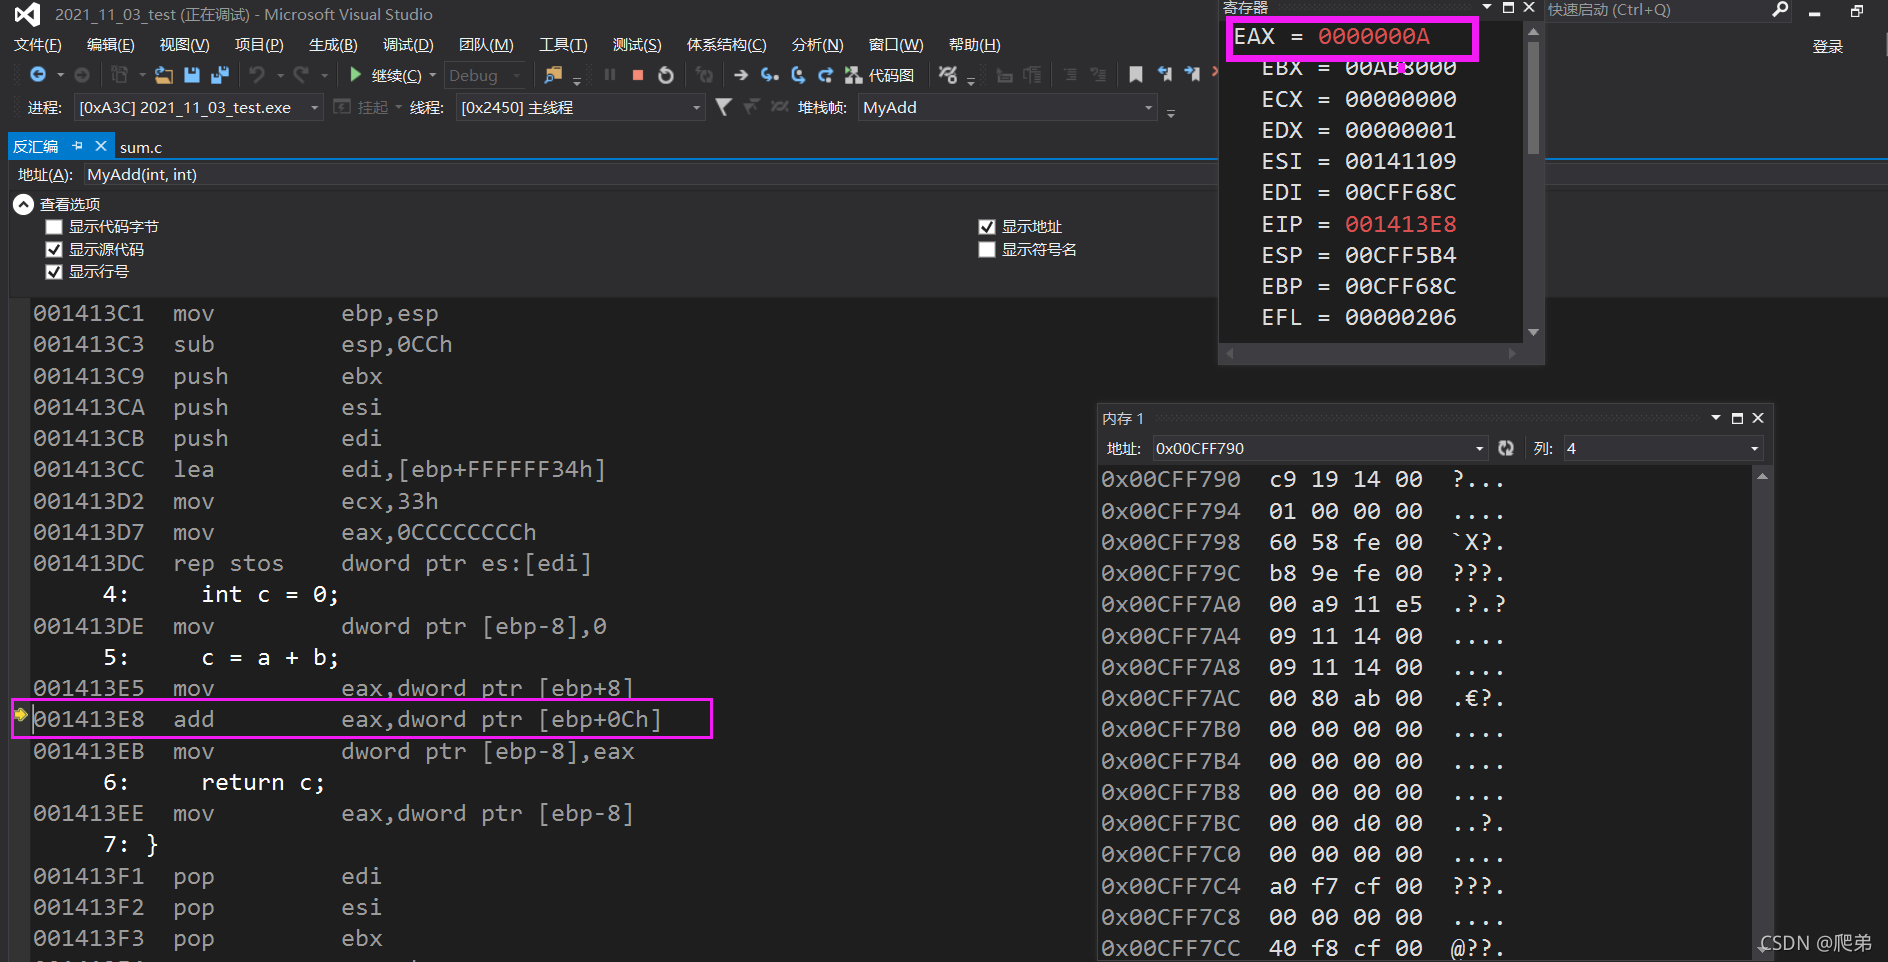Open the 文件(F) menu

[x=38, y=45]
